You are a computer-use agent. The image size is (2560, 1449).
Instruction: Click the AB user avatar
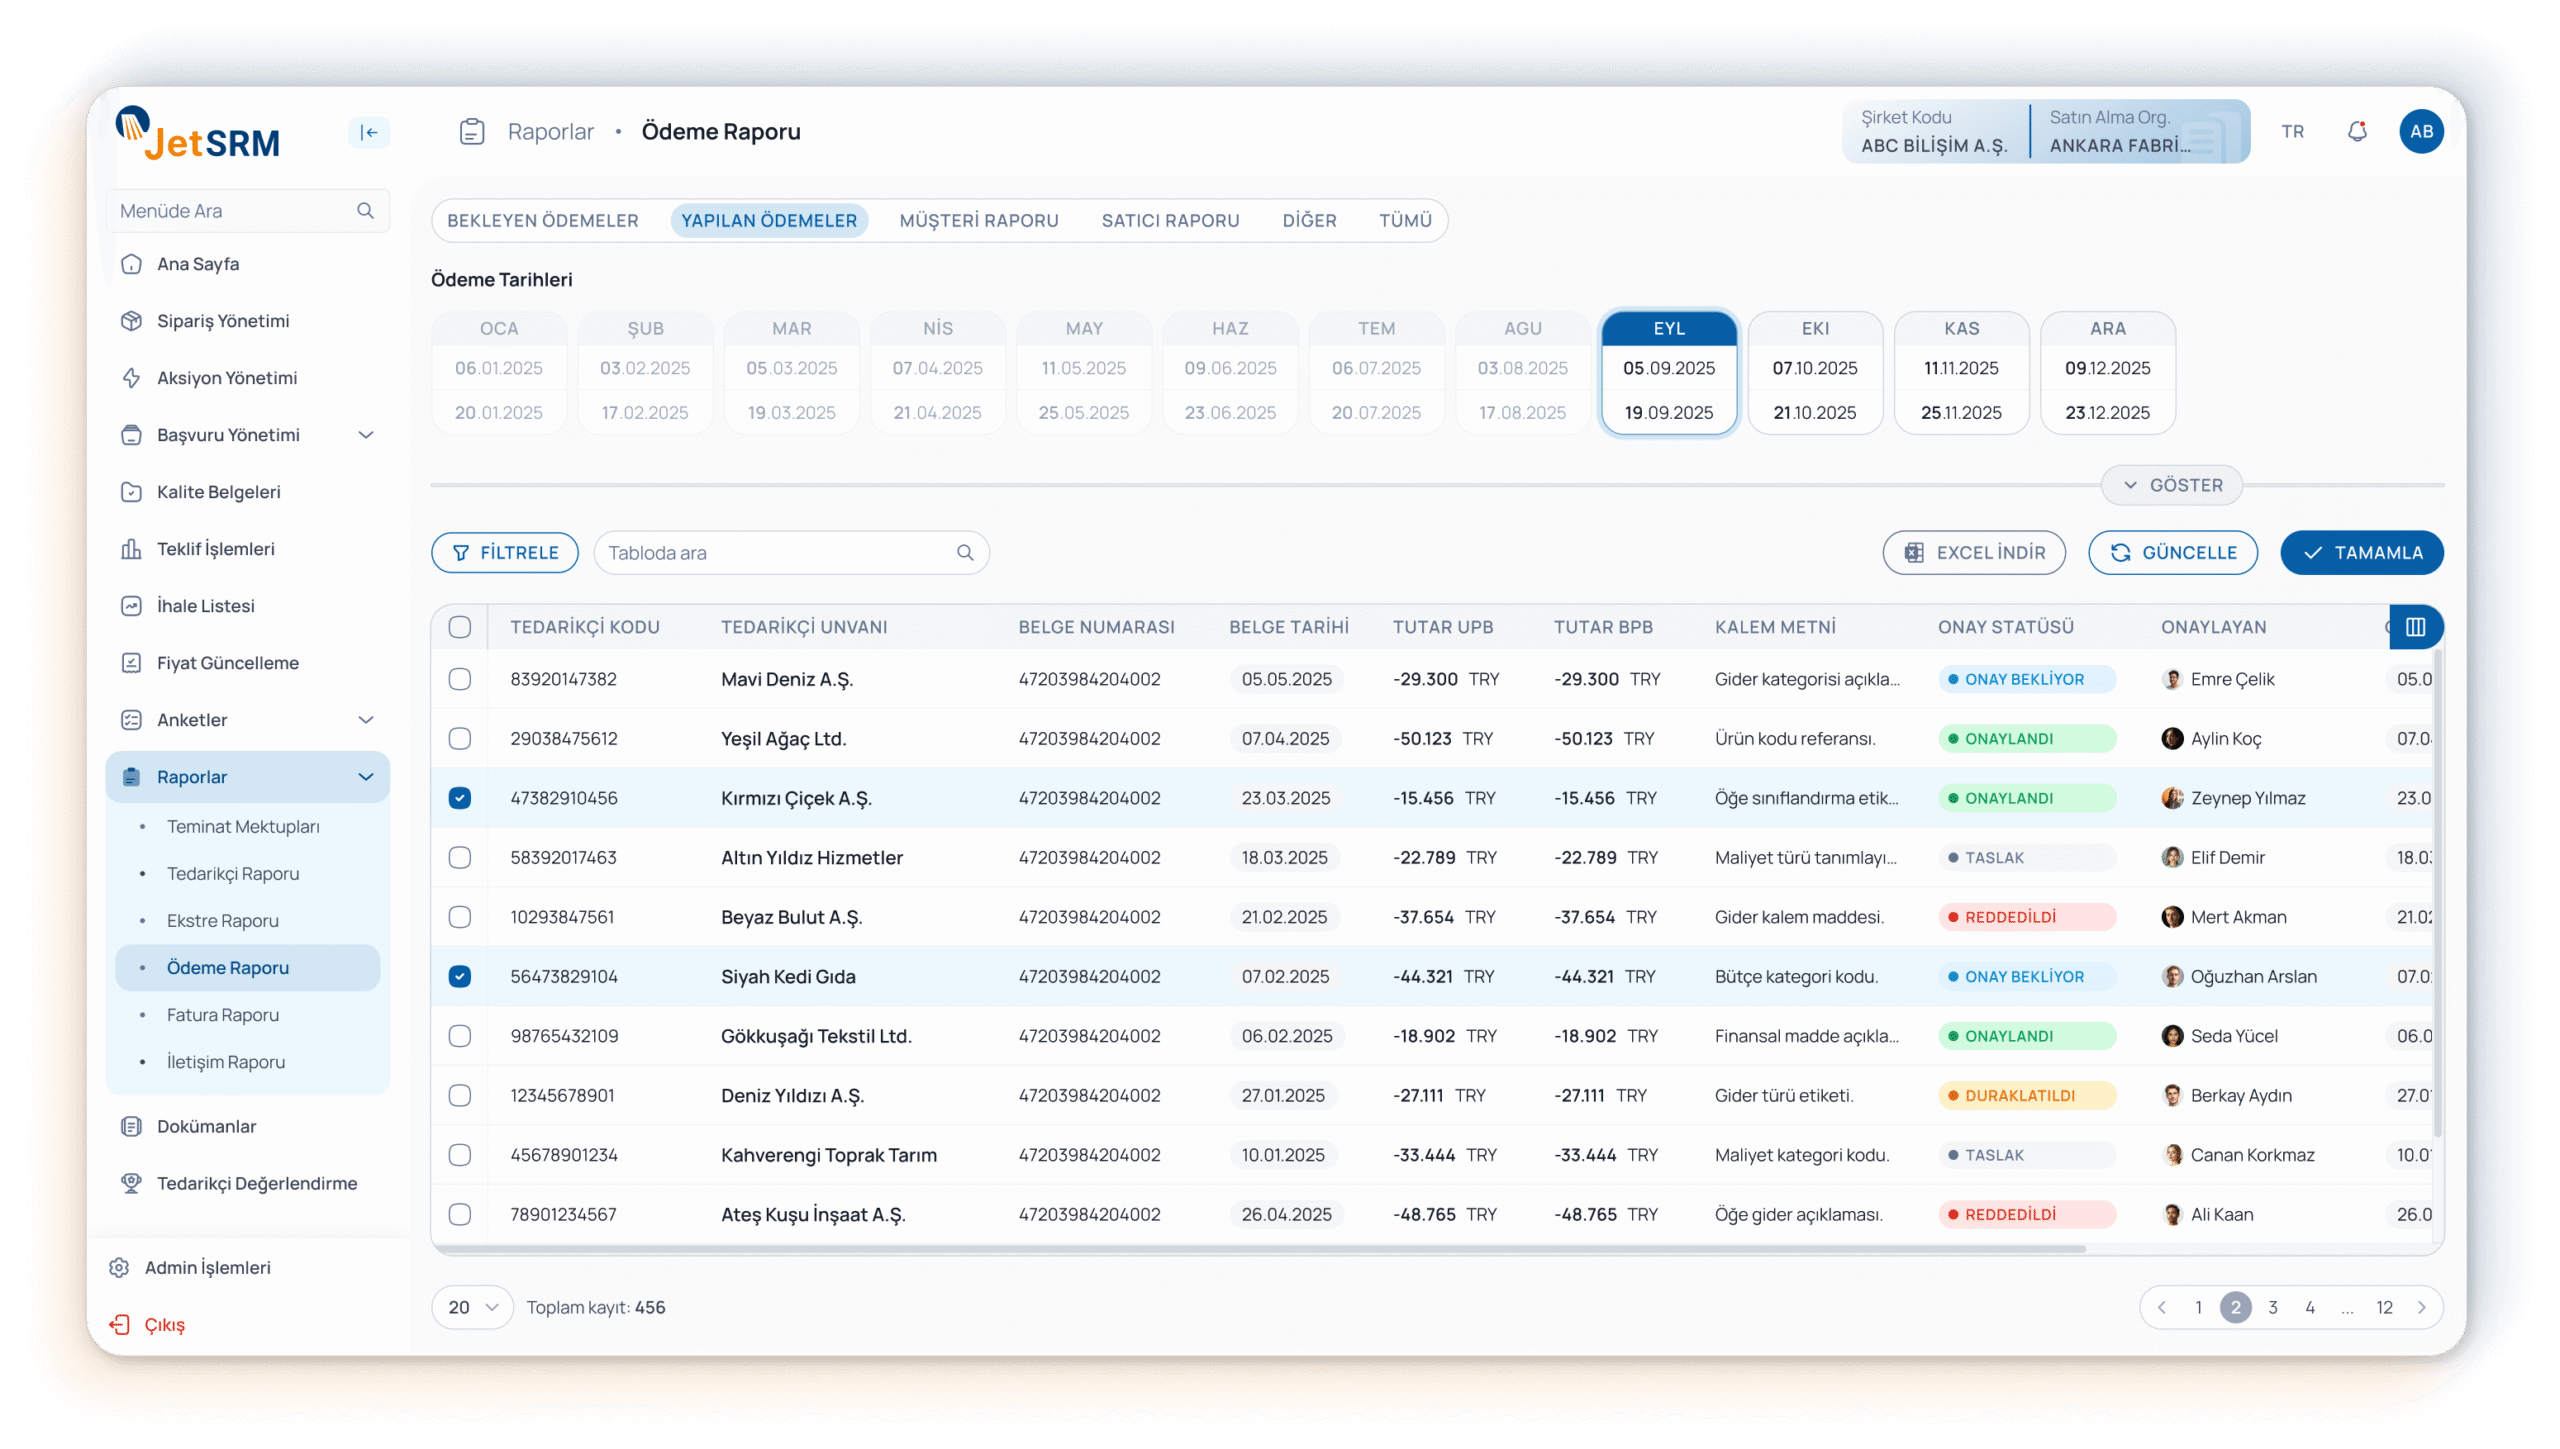click(x=2421, y=132)
